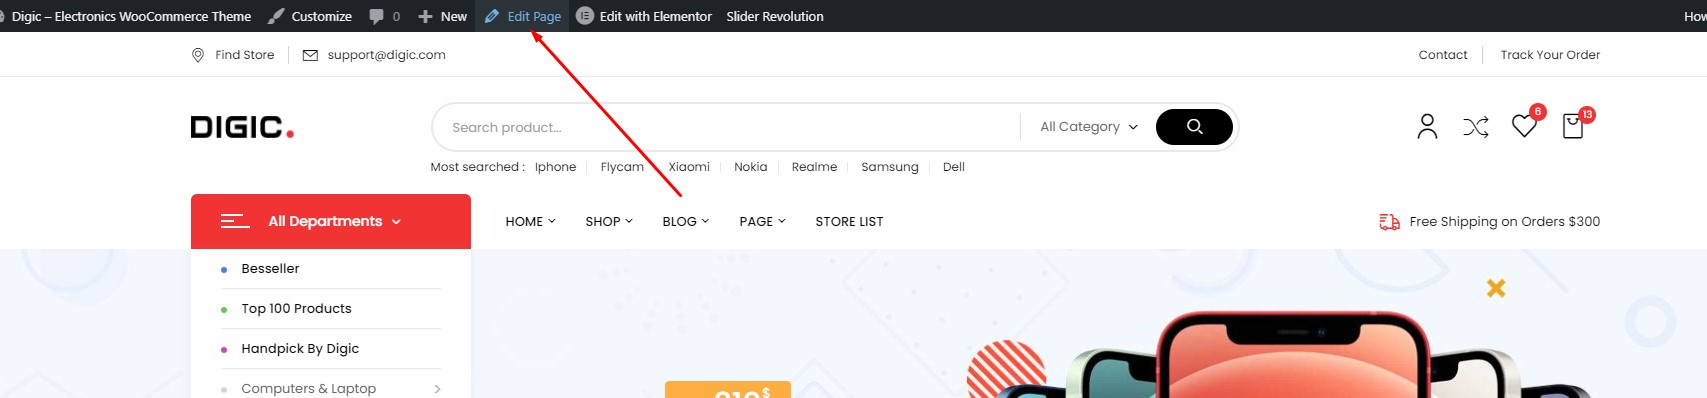Select Top 100 Products category

click(x=296, y=309)
